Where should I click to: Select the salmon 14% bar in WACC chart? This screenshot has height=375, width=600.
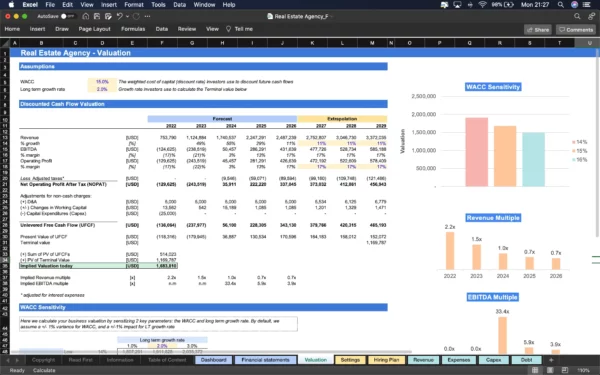pos(476,152)
